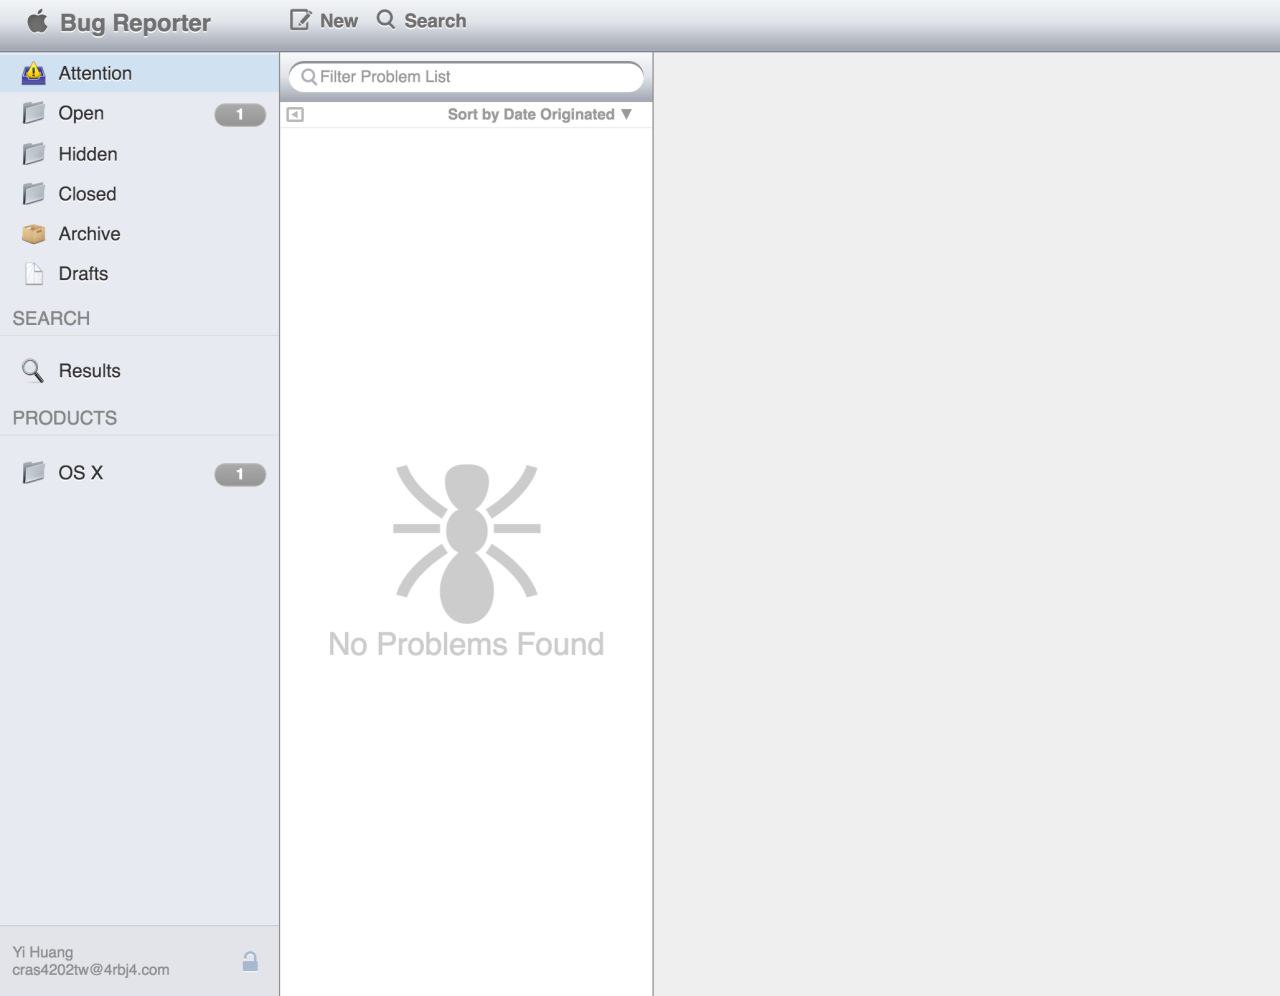1280x996 pixels.
Task: Click the Search button label
Action: (x=435, y=21)
